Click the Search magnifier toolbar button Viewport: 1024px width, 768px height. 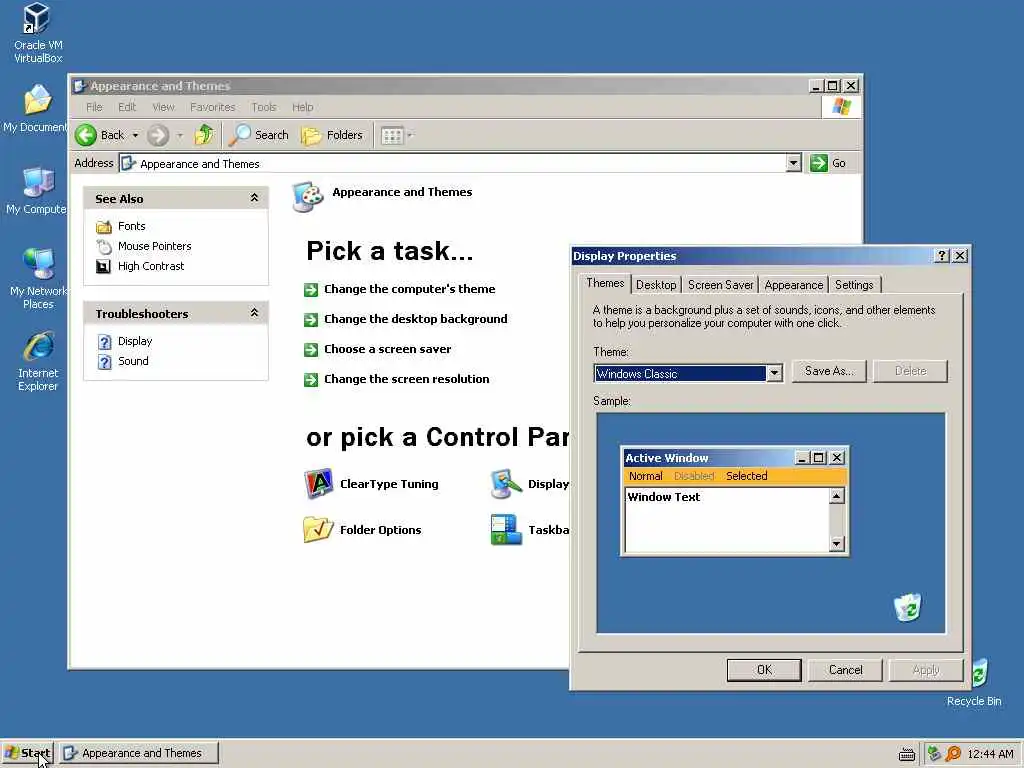(x=259, y=135)
